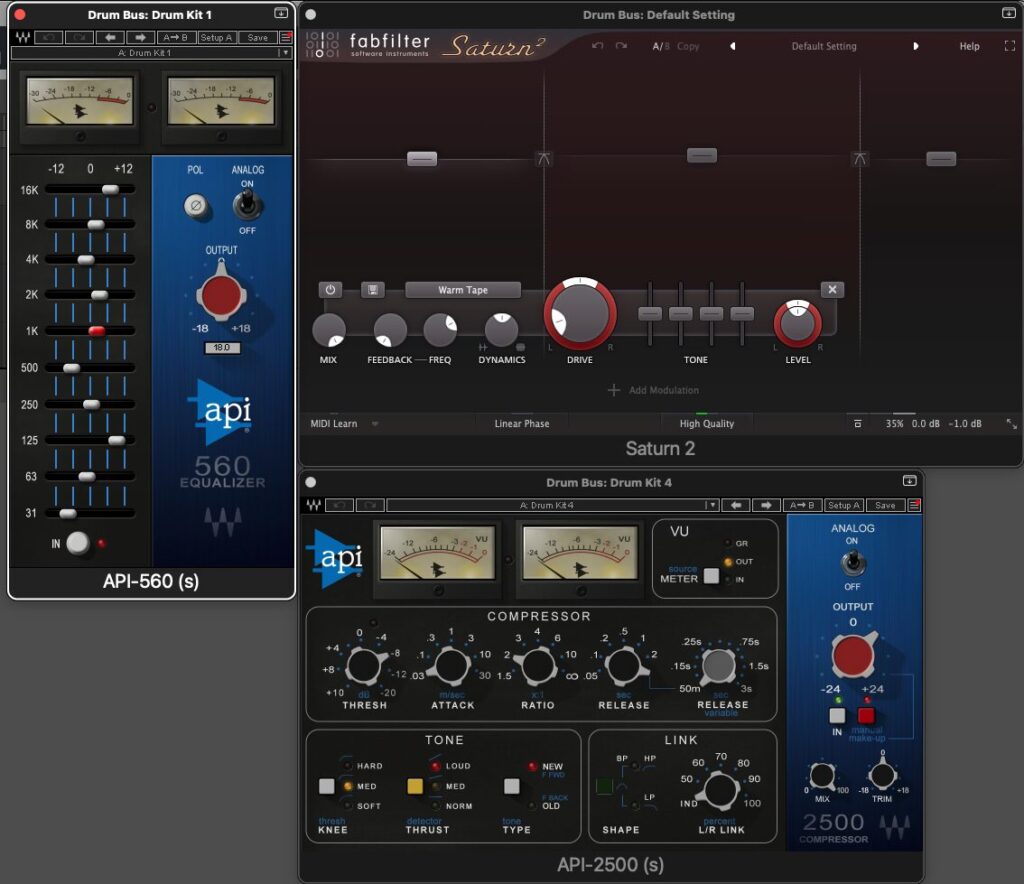This screenshot has height=884, width=1024.
Task: Click Setup A in API-560 toolbar
Action: [x=216, y=37]
